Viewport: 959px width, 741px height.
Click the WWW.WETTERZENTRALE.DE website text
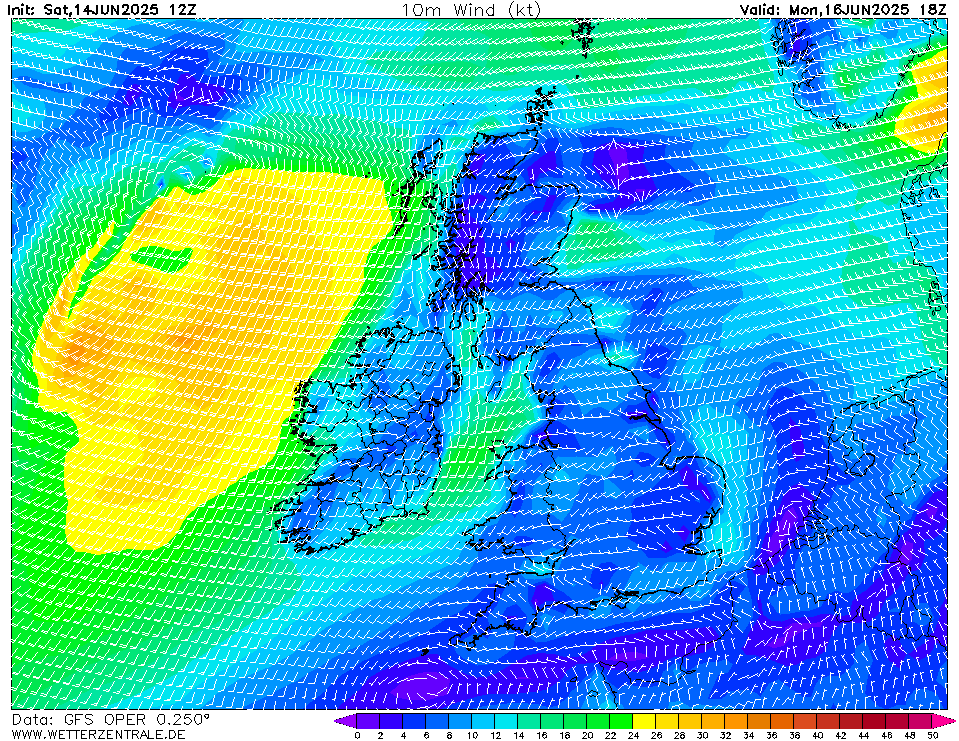click(x=98, y=734)
